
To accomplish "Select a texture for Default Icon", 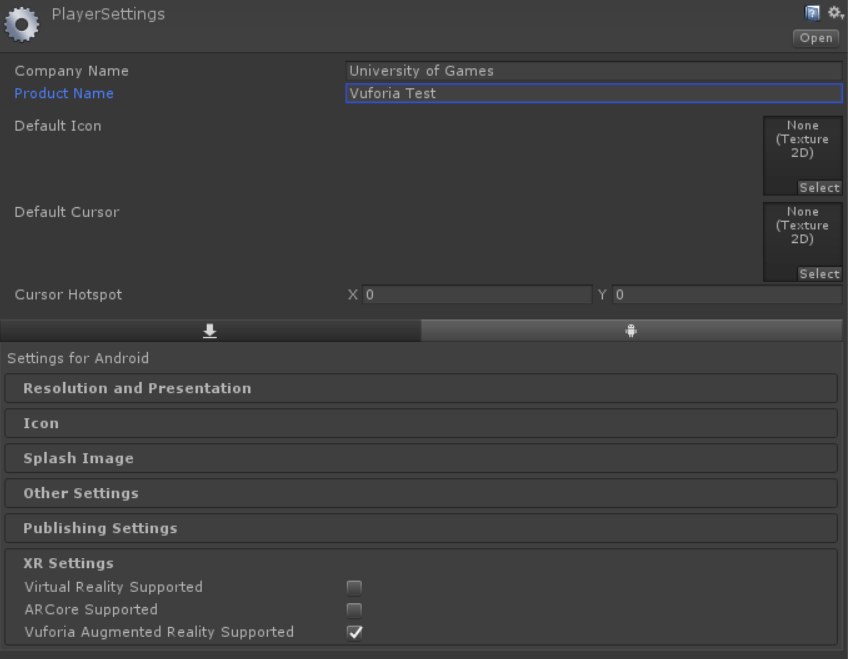I will [x=819, y=188].
